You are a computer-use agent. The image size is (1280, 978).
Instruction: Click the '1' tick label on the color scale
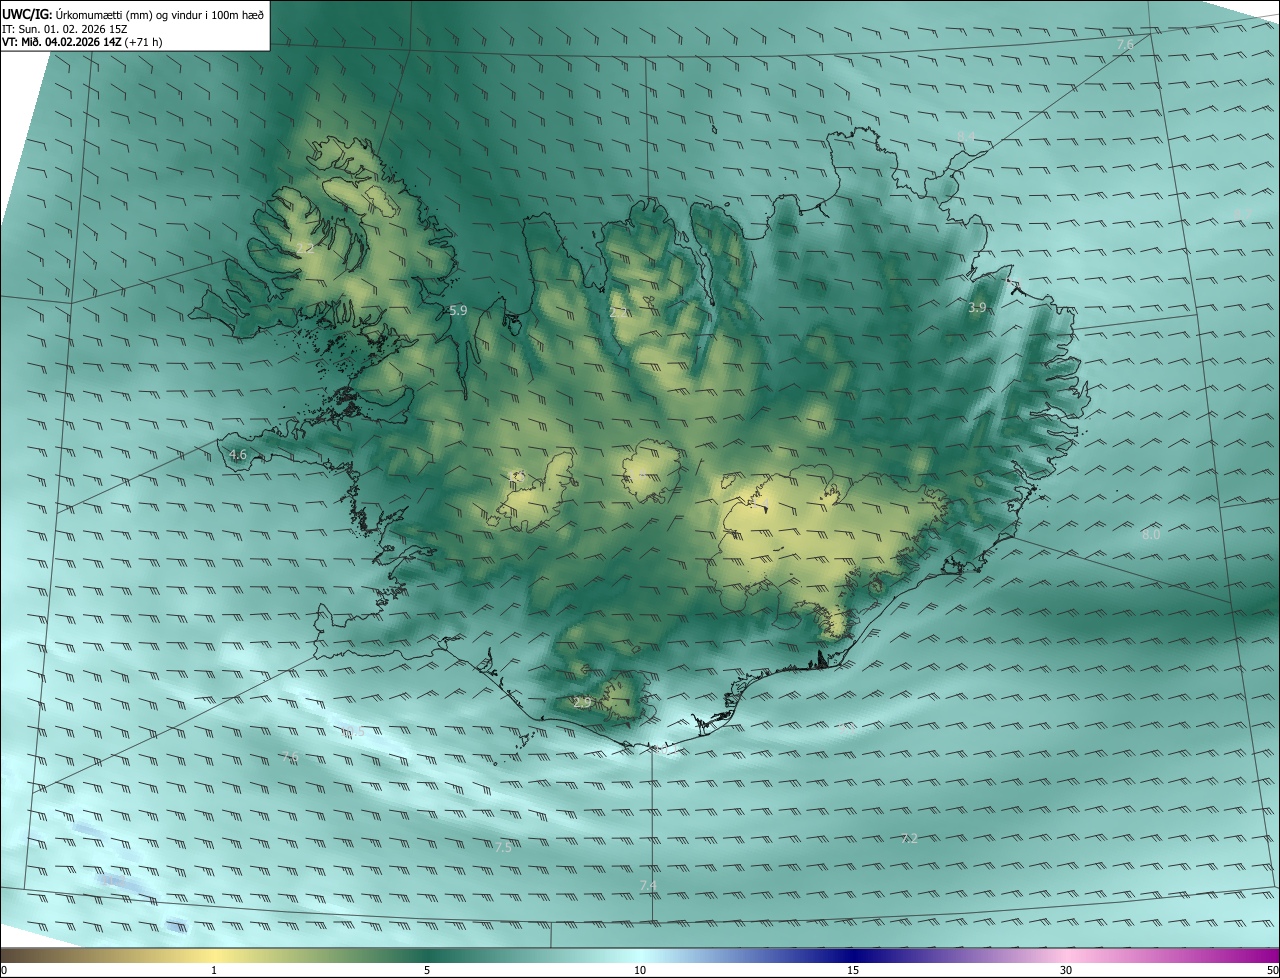point(214,970)
